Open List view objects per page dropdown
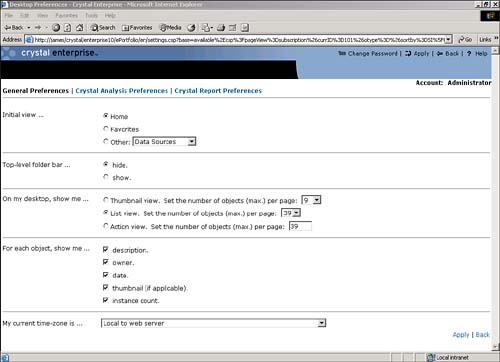500x362 pixels. [x=291, y=213]
